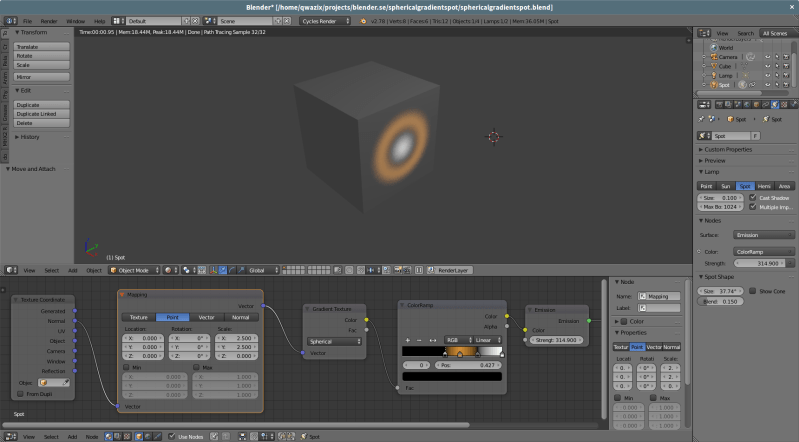Enable the From Dupli checkbox
Viewport: 799px width, 442px height.
point(20,394)
